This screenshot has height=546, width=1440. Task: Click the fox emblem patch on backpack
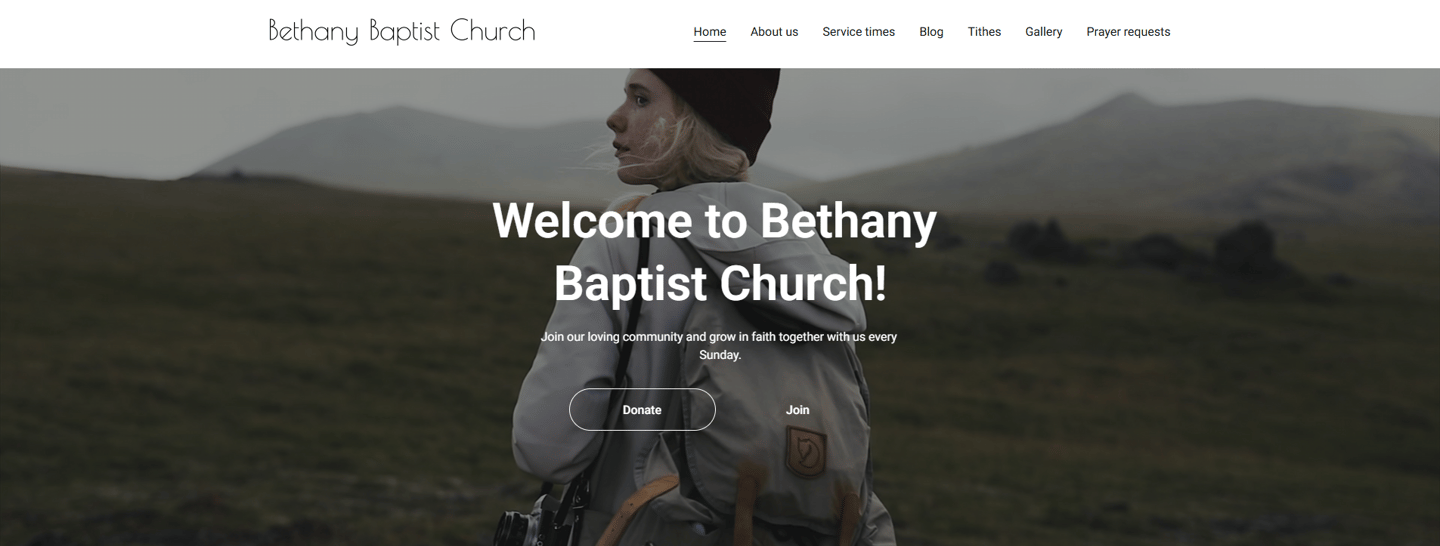pos(805,451)
